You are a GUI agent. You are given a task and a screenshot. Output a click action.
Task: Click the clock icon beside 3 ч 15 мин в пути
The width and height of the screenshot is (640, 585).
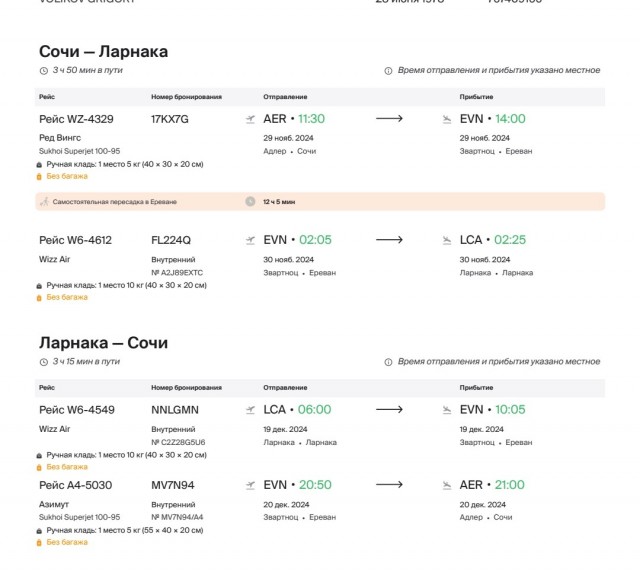click(x=44, y=362)
